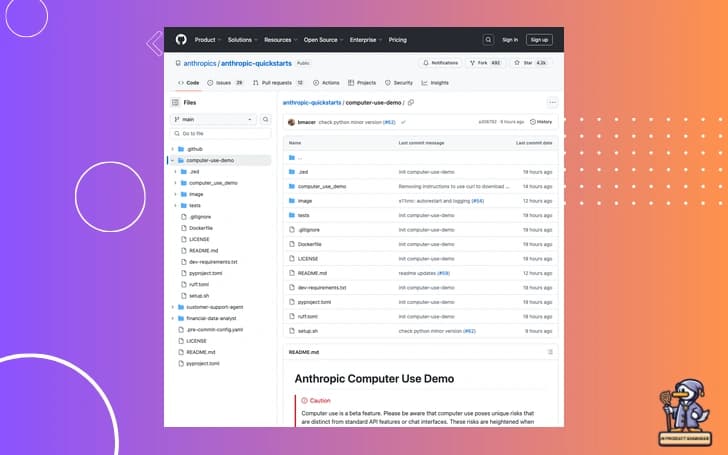This screenshot has height=455, width=728.
Task: Collapse the computer-use-demo folder in tree
Action: [x=174, y=160]
